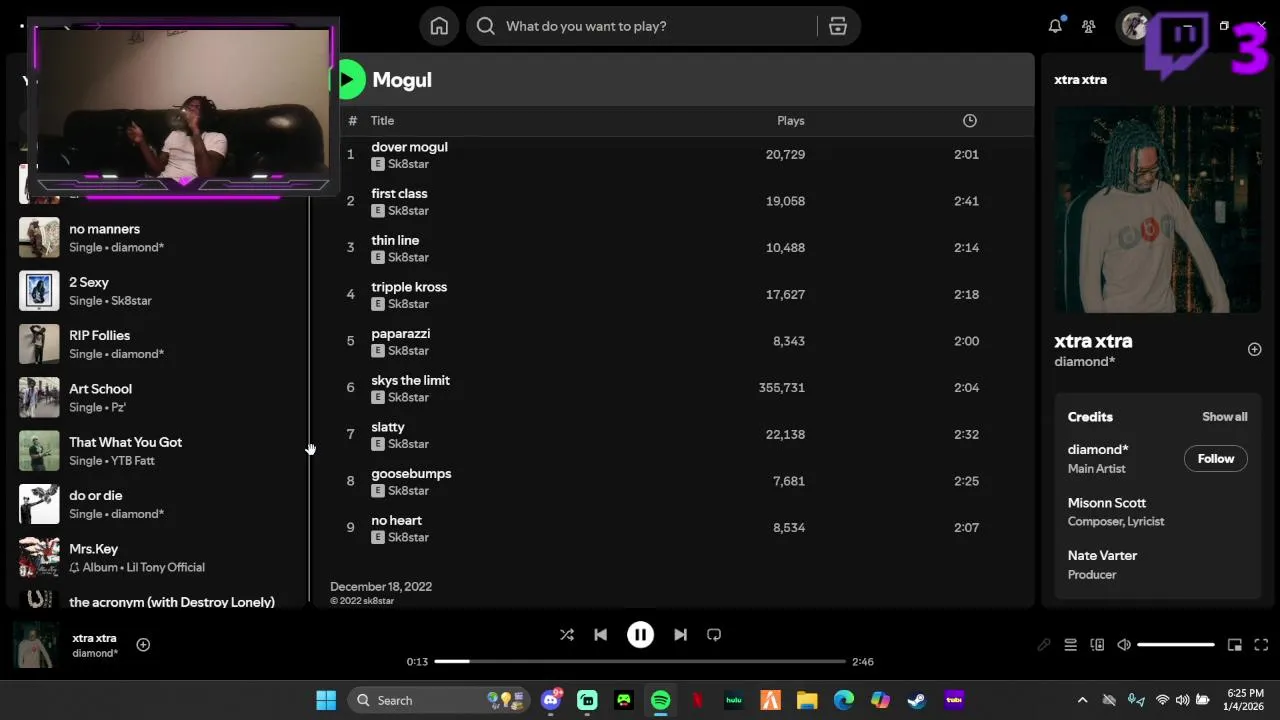Open 'do or die' single in library
1280x720 pixels.
[160, 504]
